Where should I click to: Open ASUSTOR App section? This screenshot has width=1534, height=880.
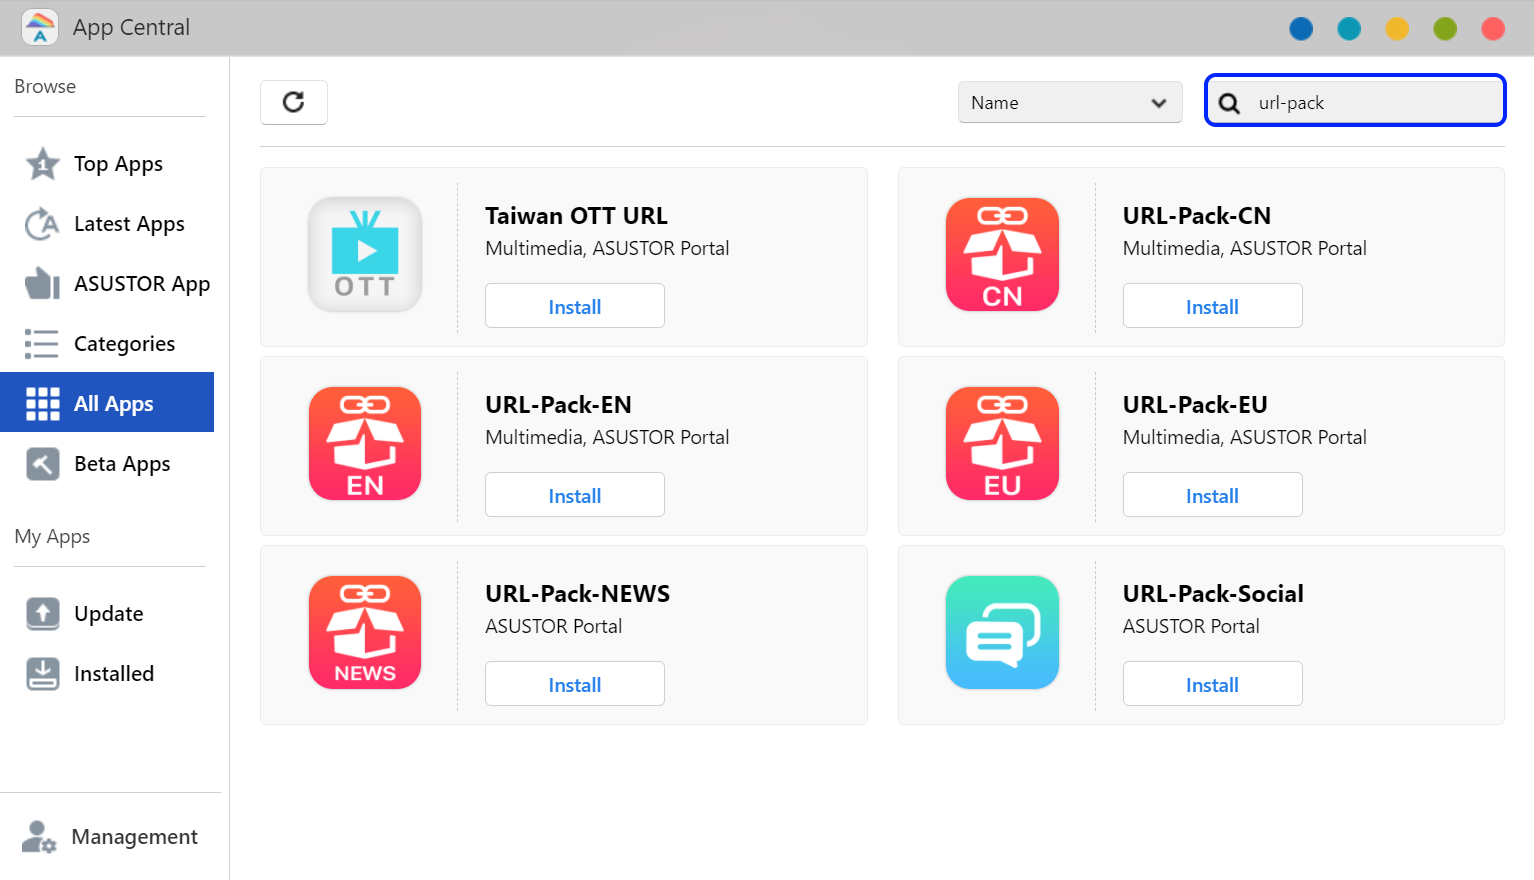pos(107,283)
